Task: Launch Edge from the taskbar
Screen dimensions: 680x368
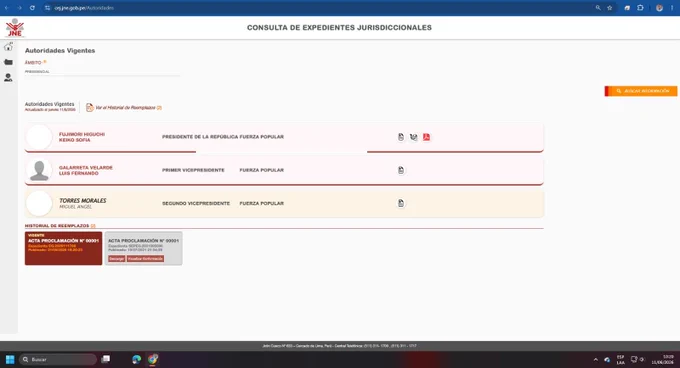Action: [x=137, y=359]
